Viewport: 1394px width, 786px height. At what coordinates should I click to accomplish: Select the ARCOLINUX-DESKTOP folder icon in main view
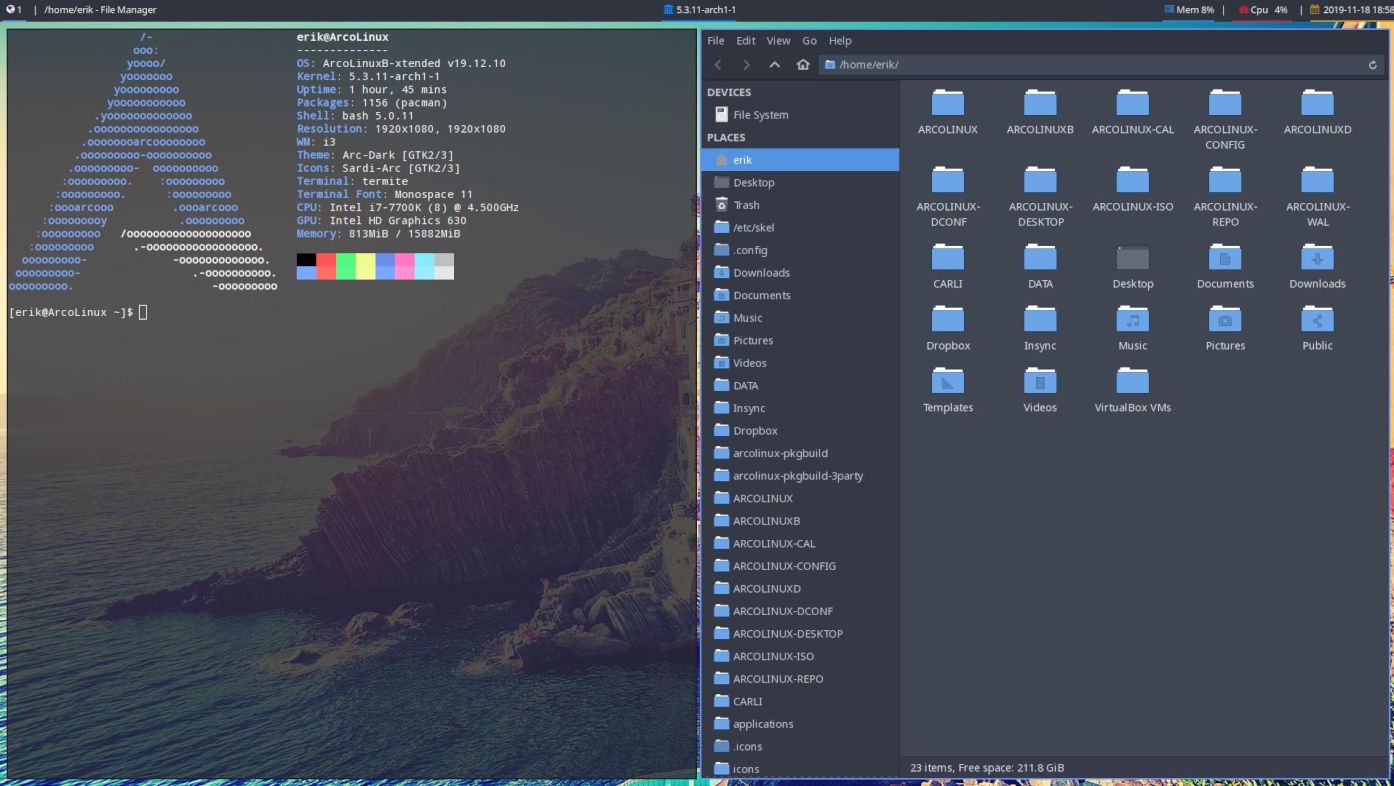click(x=1040, y=179)
